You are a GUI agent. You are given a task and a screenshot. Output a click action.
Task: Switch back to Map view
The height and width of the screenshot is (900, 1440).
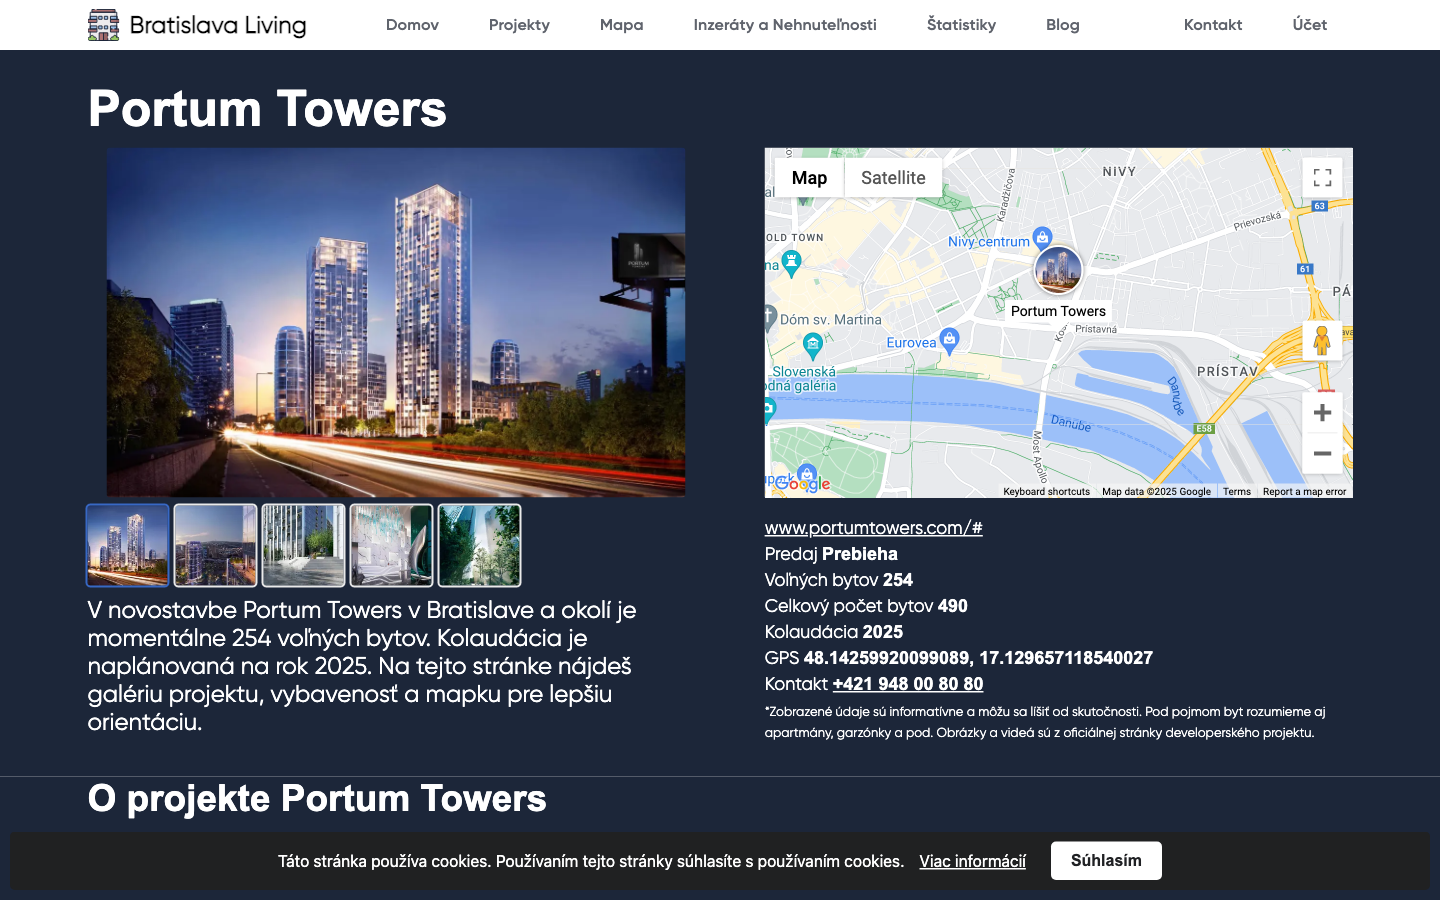coord(809,177)
